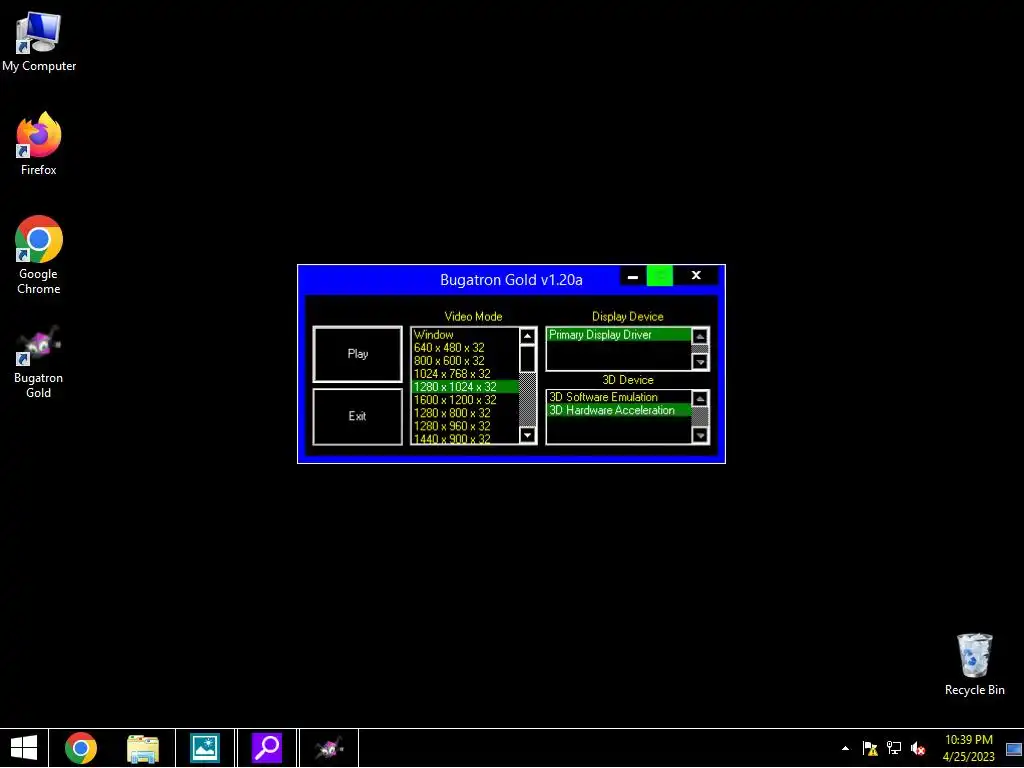Launch Firefox from the desktop

39,144
